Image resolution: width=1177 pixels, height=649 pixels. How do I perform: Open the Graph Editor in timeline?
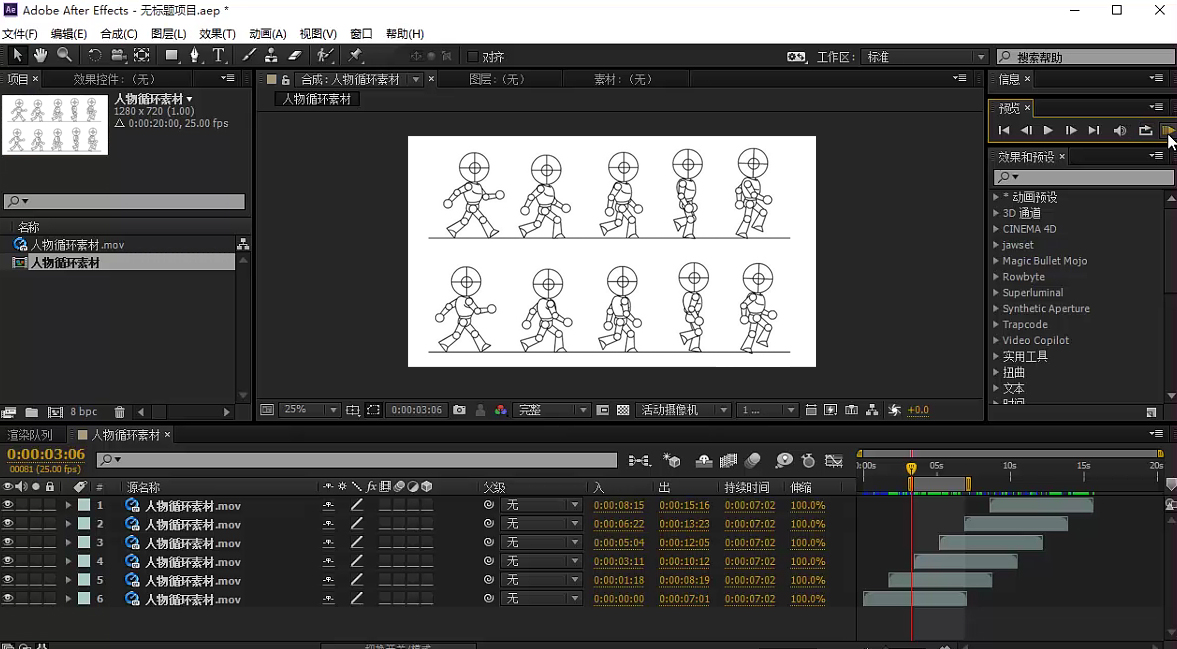pyautogui.click(x=834, y=461)
